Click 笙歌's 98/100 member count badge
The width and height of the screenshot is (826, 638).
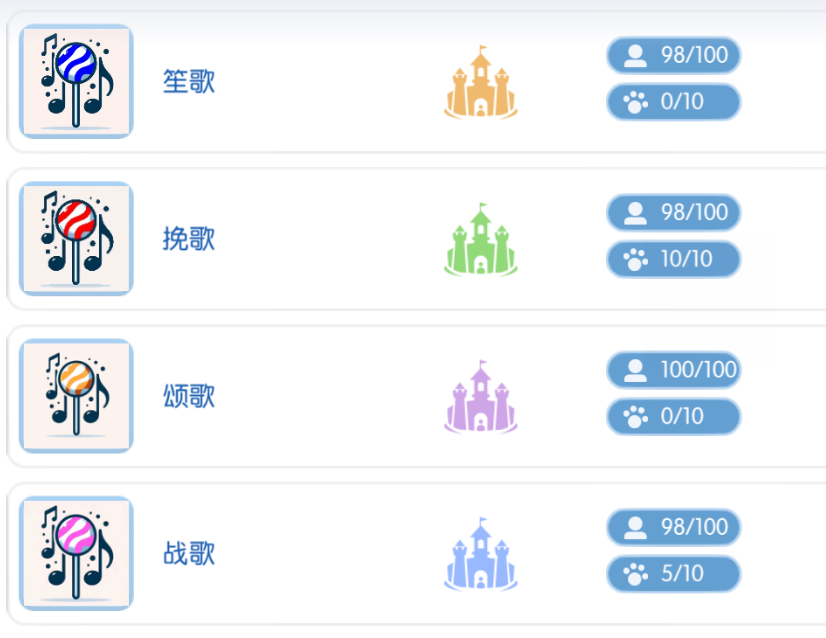point(673,55)
